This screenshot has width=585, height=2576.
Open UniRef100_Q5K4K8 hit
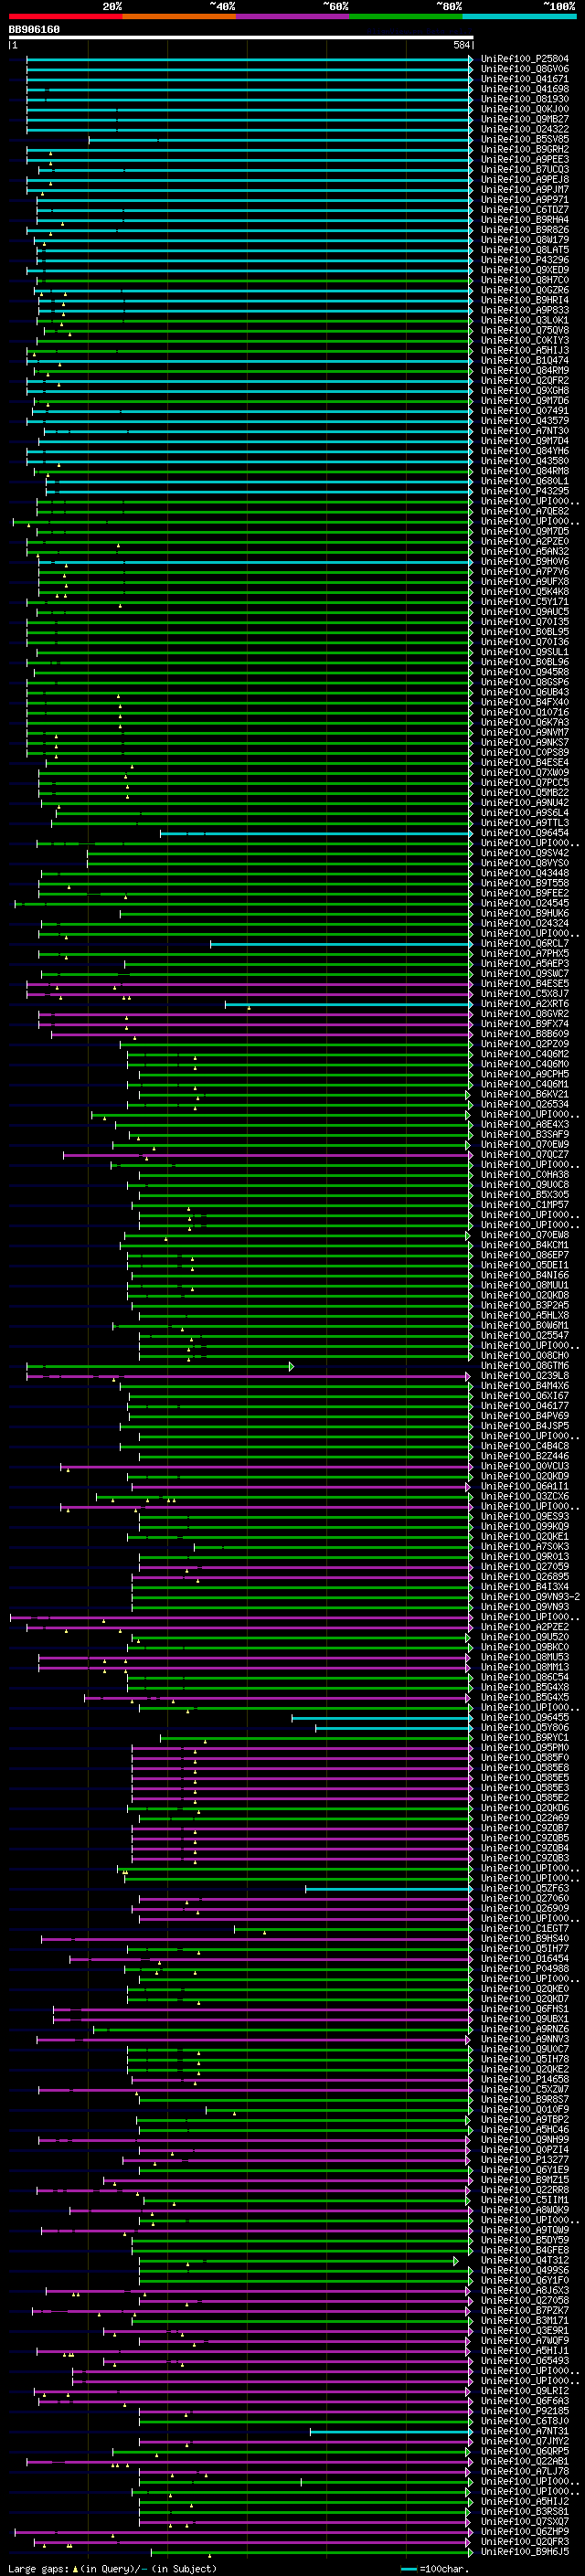[x=525, y=591]
